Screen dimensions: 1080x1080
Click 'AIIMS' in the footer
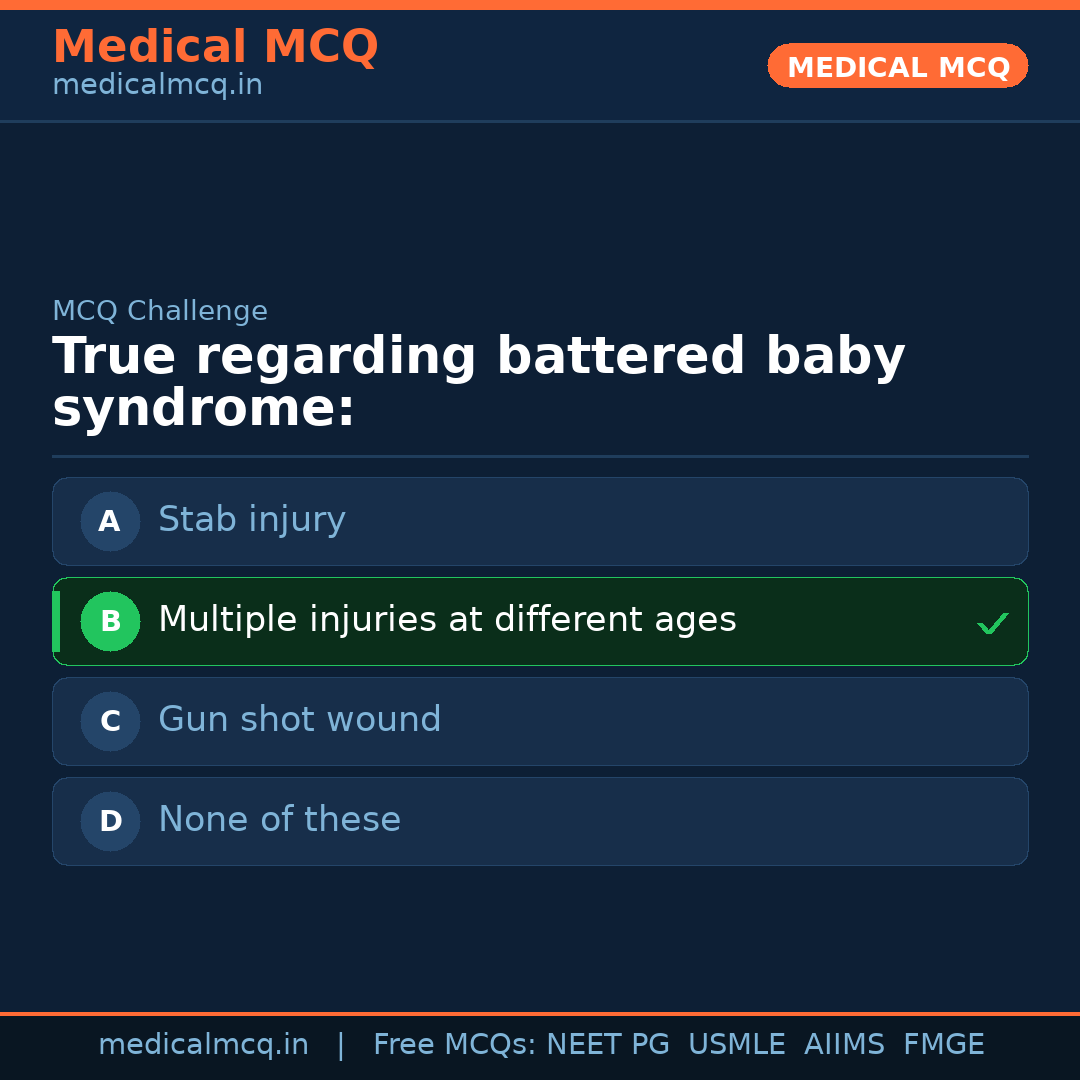coord(844,1045)
